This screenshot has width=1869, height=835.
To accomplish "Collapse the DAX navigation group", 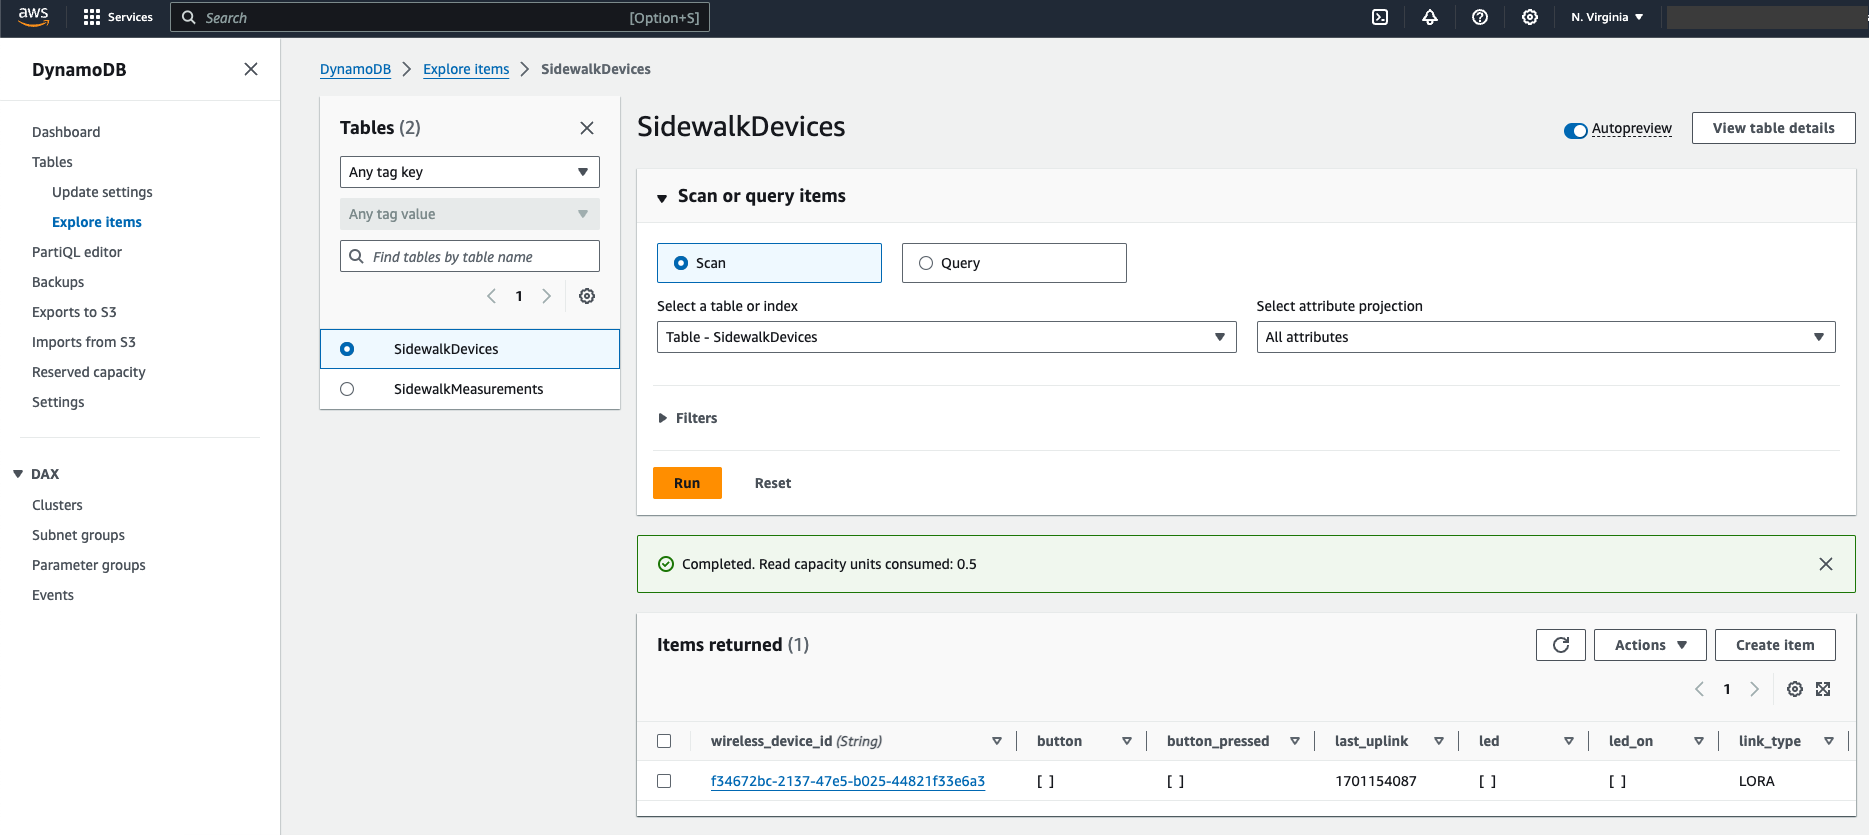I will pos(18,474).
